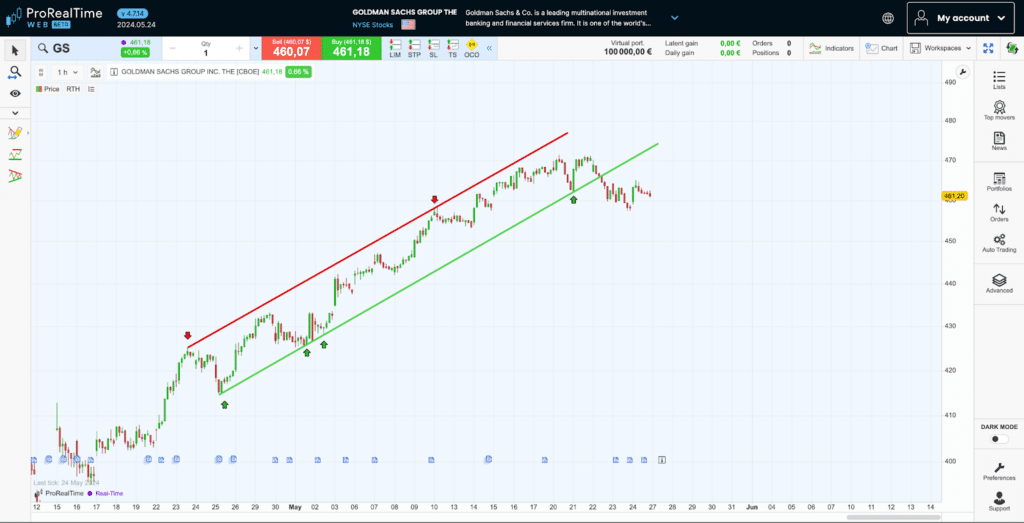Open the Support page
Viewport: 1024px width, 523px height.
pos(999,501)
